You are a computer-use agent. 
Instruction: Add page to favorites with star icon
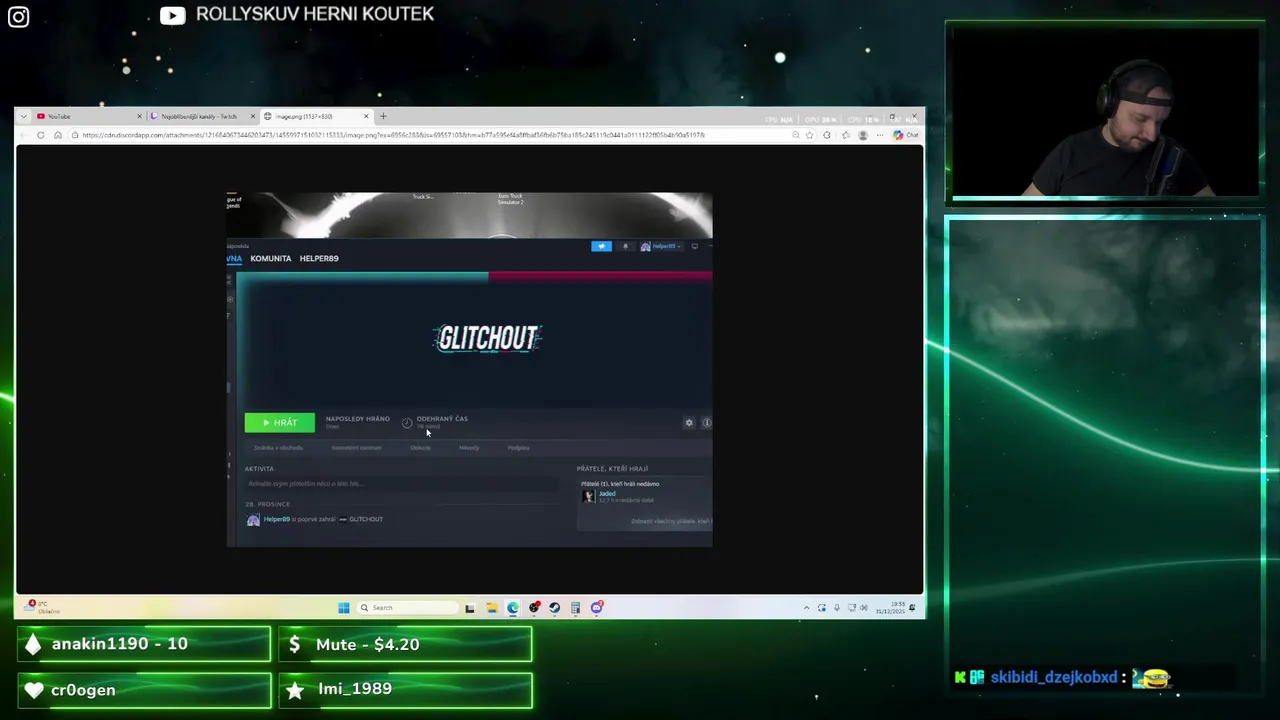tap(810, 135)
